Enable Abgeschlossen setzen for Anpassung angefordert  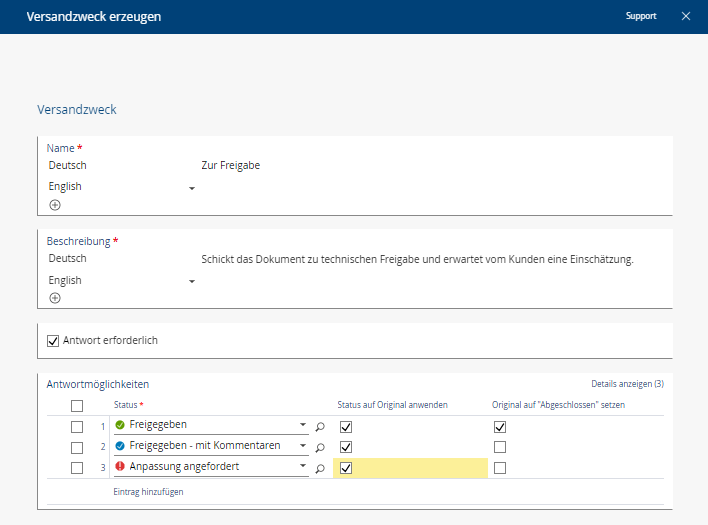point(500,468)
